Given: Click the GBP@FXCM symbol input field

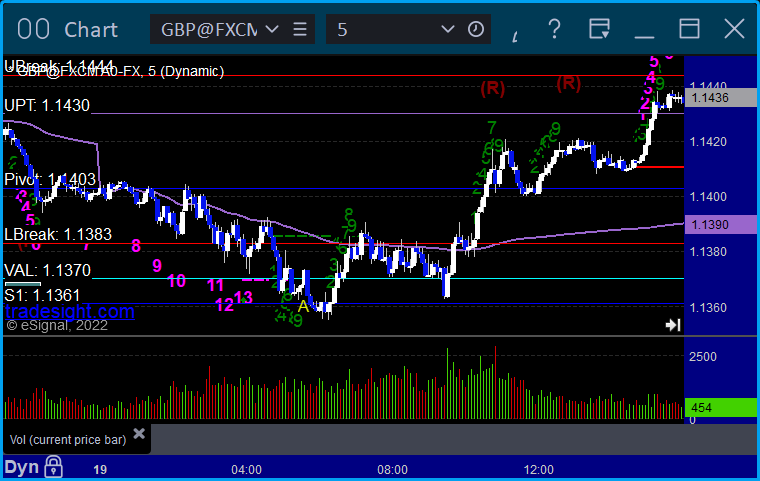Looking at the screenshot, I should click(209, 29).
